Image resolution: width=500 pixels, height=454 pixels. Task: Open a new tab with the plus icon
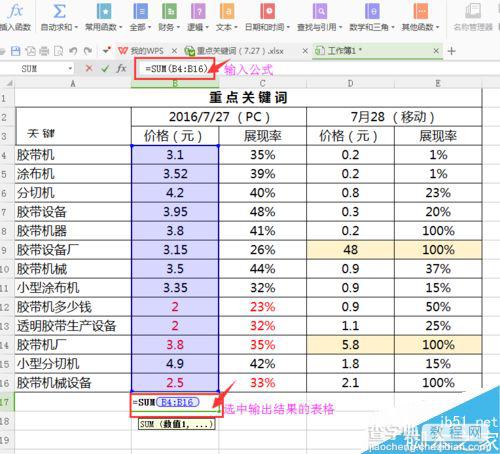(x=451, y=51)
